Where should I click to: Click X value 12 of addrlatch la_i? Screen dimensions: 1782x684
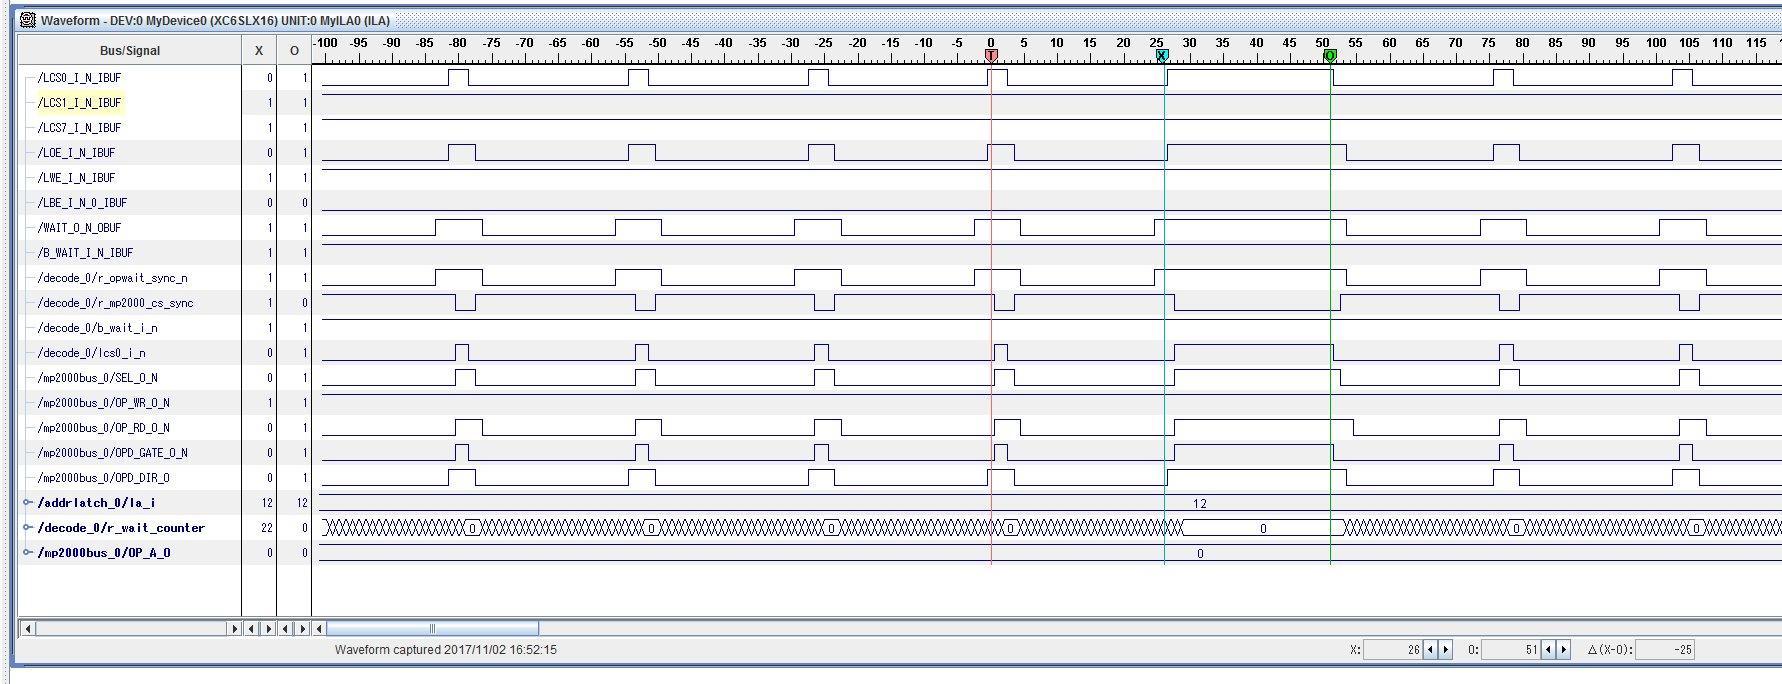266,502
